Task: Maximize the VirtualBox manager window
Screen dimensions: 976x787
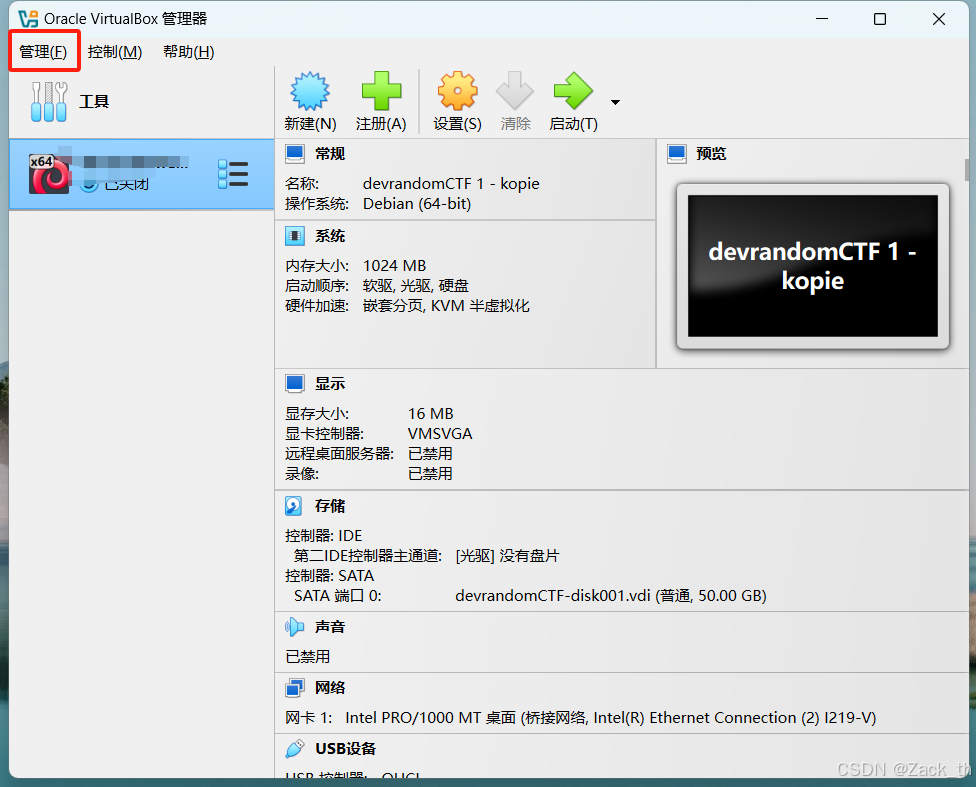Action: tap(880, 19)
